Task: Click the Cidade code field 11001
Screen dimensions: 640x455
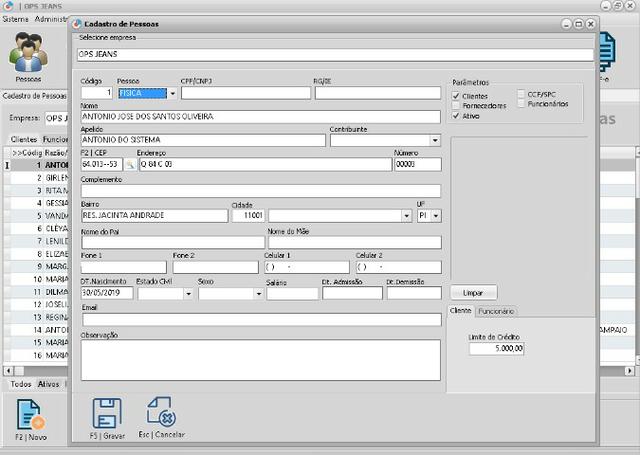Action: (248, 215)
